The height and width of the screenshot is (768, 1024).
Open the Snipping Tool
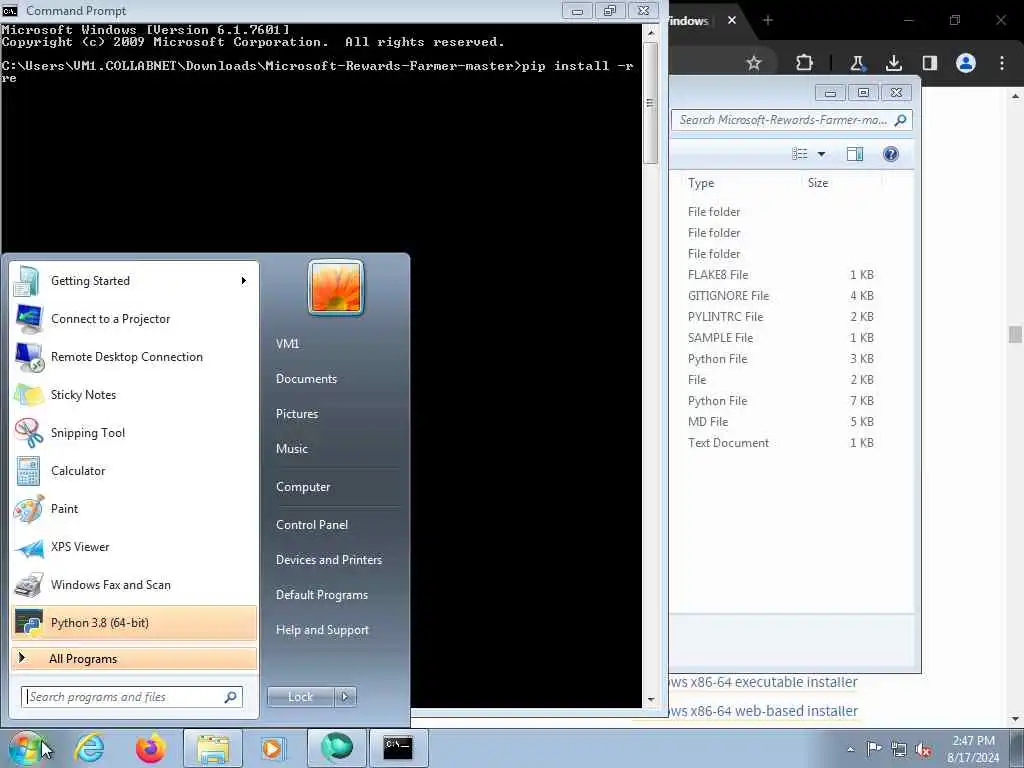pyautogui.click(x=134, y=432)
